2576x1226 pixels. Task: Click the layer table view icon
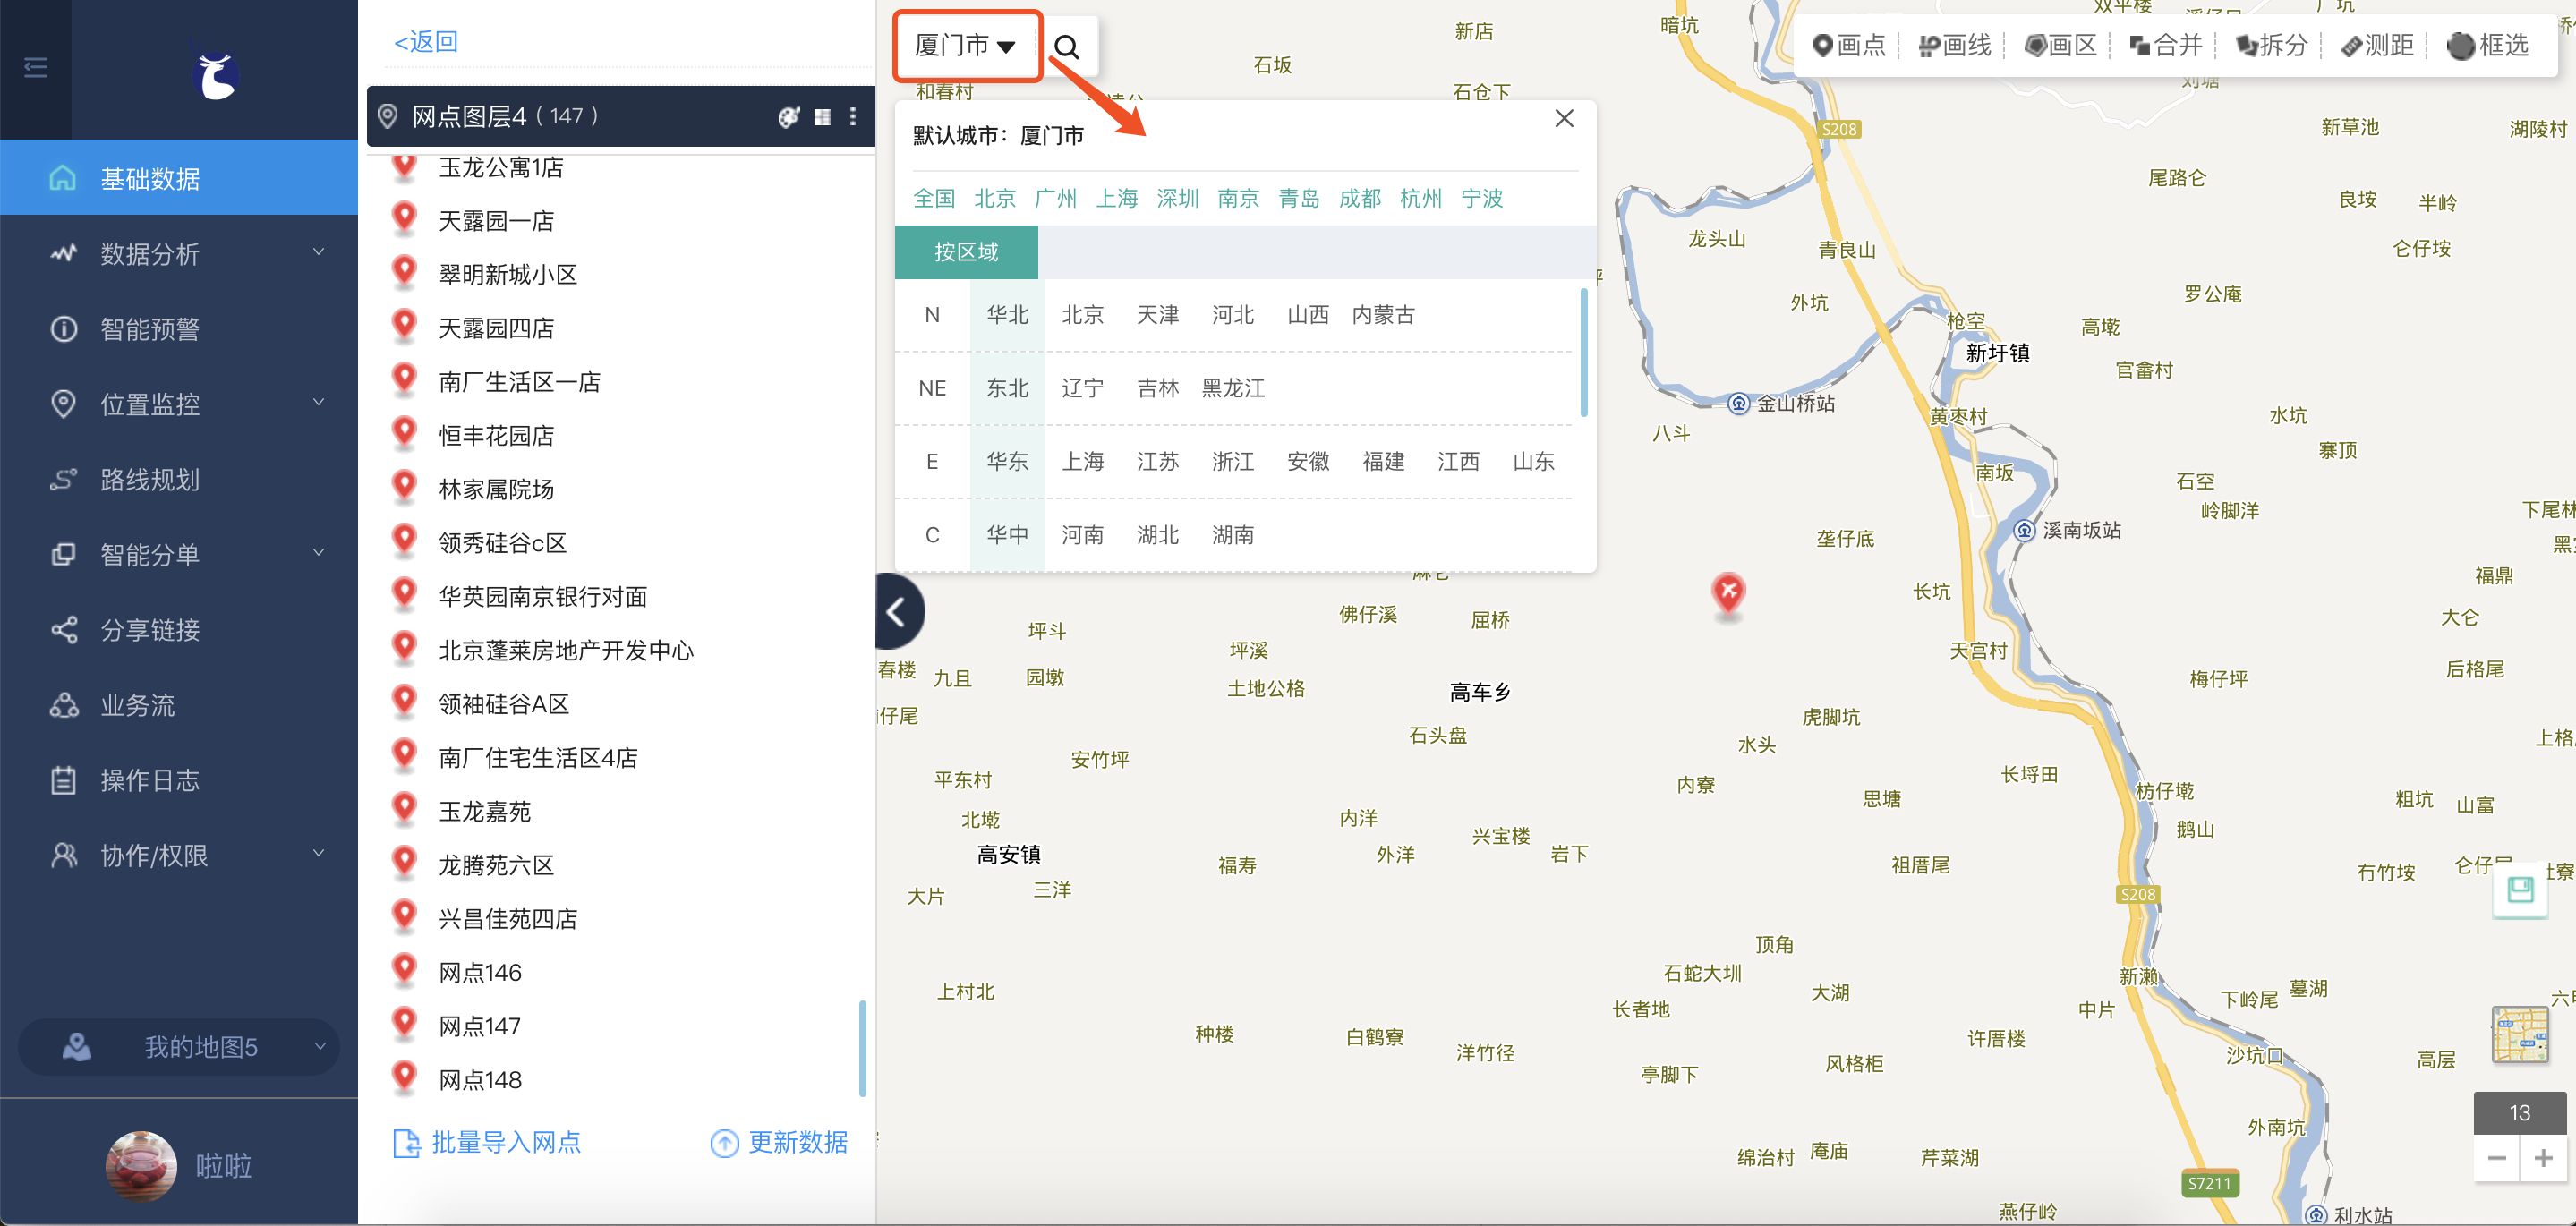822,117
